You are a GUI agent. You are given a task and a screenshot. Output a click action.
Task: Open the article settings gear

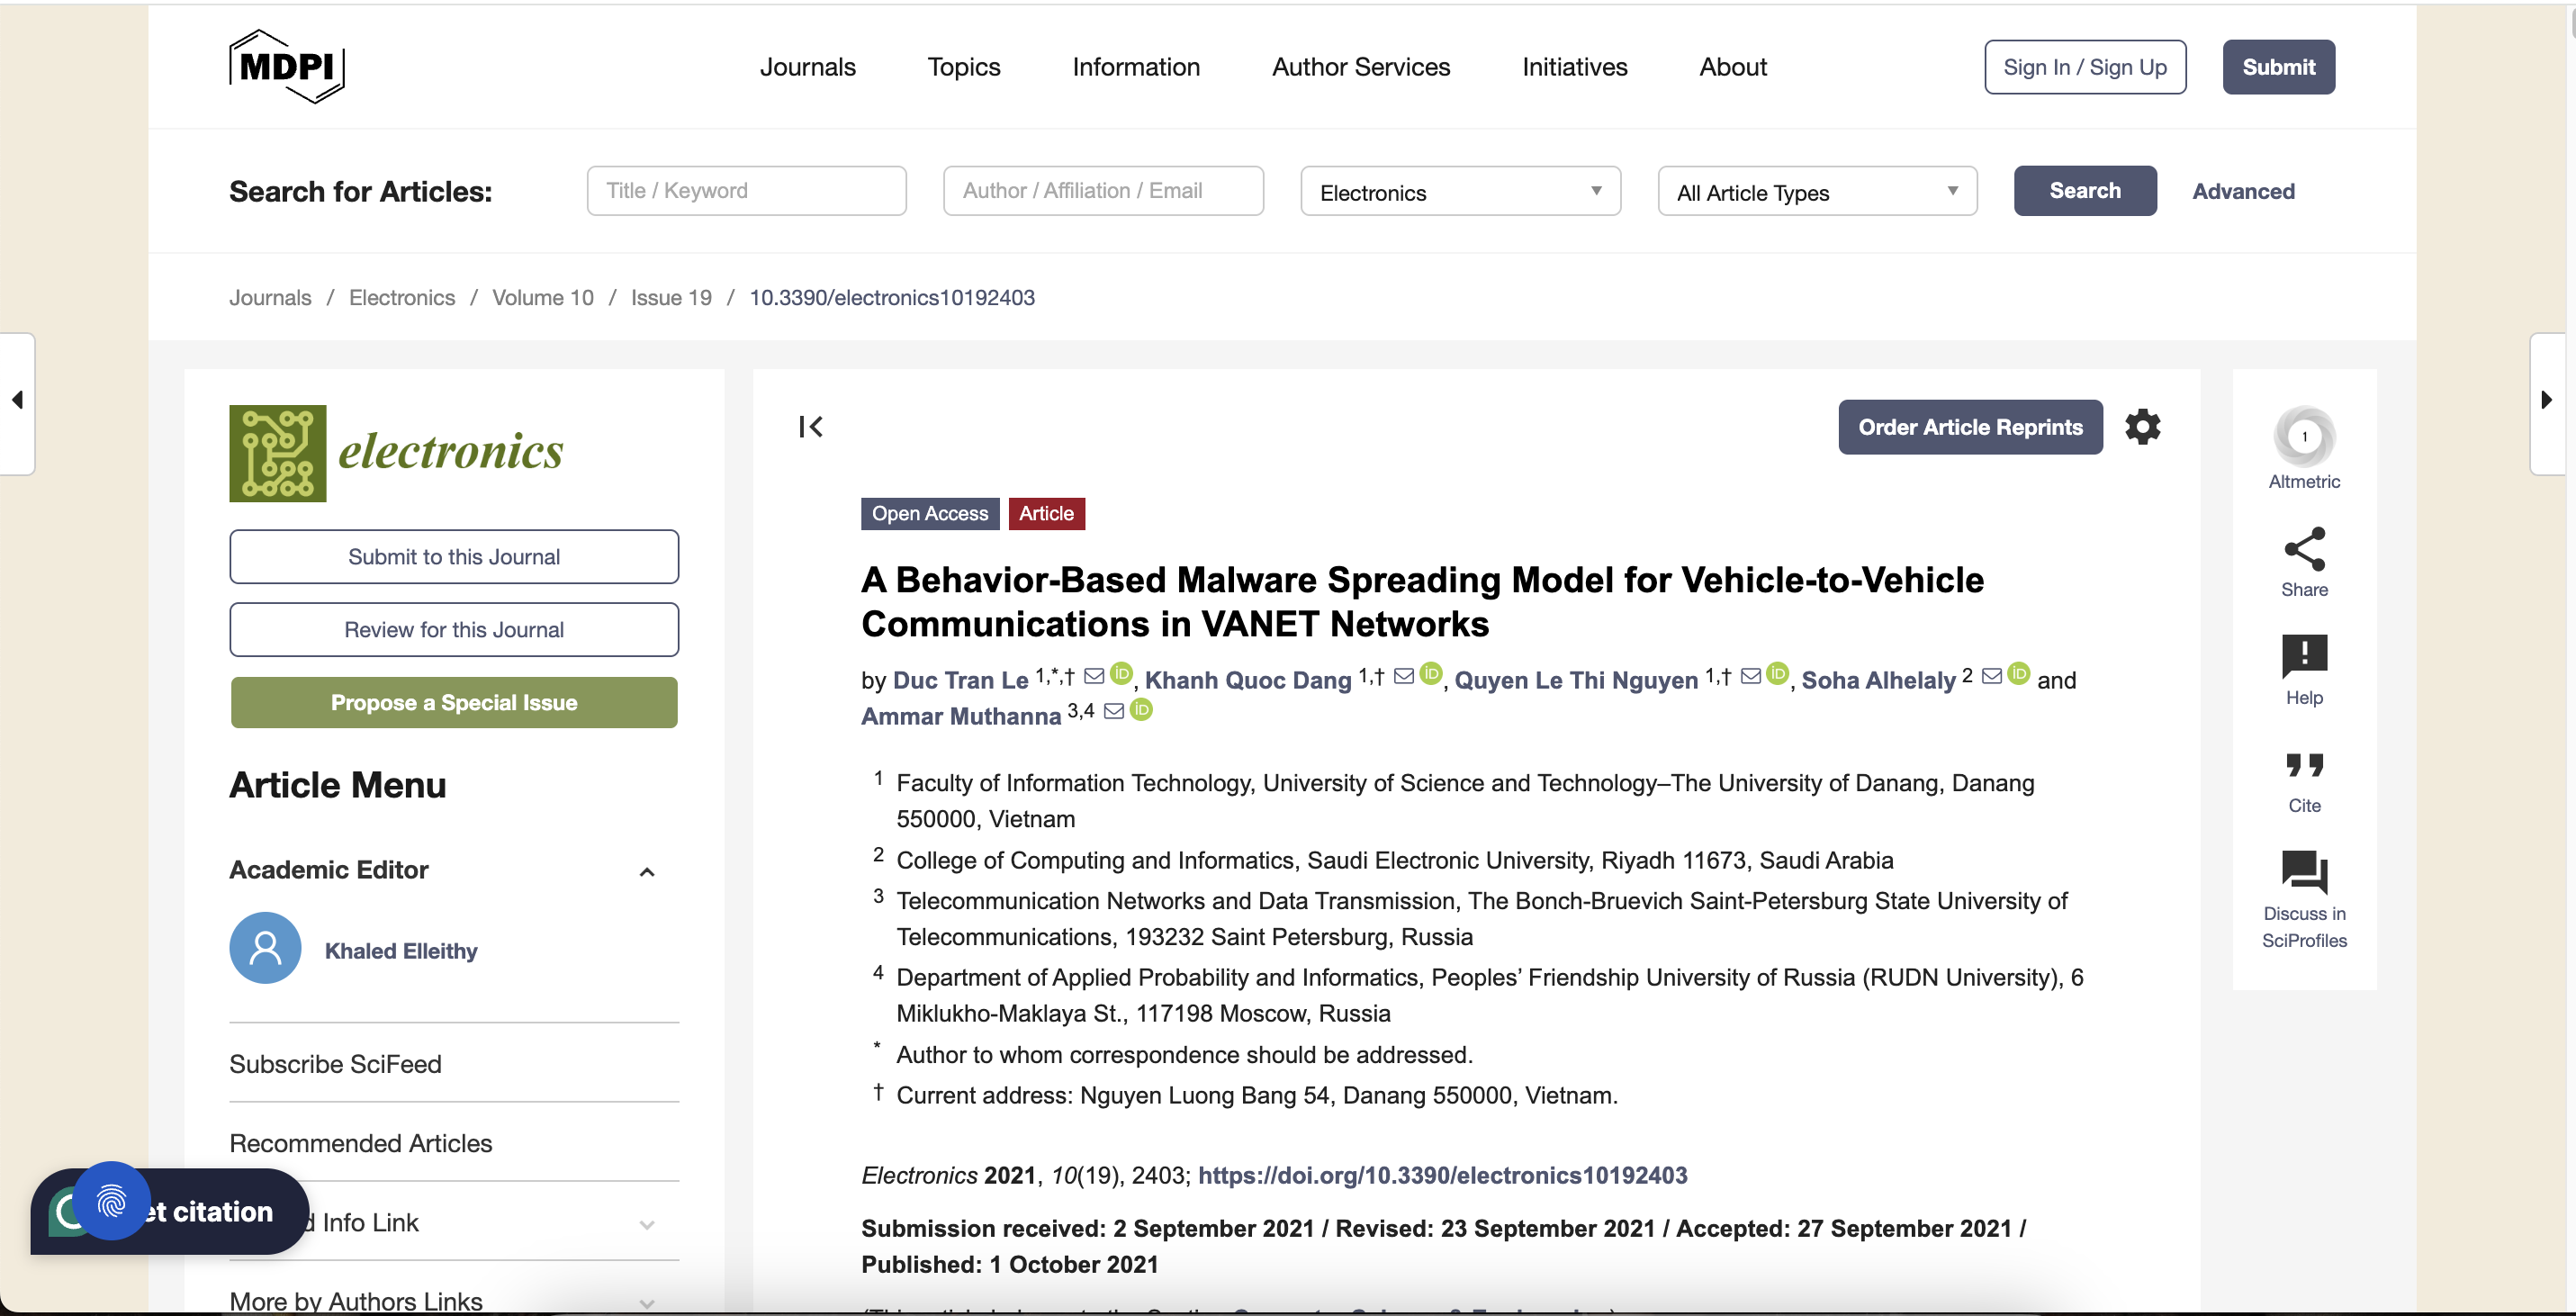(2142, 426)
